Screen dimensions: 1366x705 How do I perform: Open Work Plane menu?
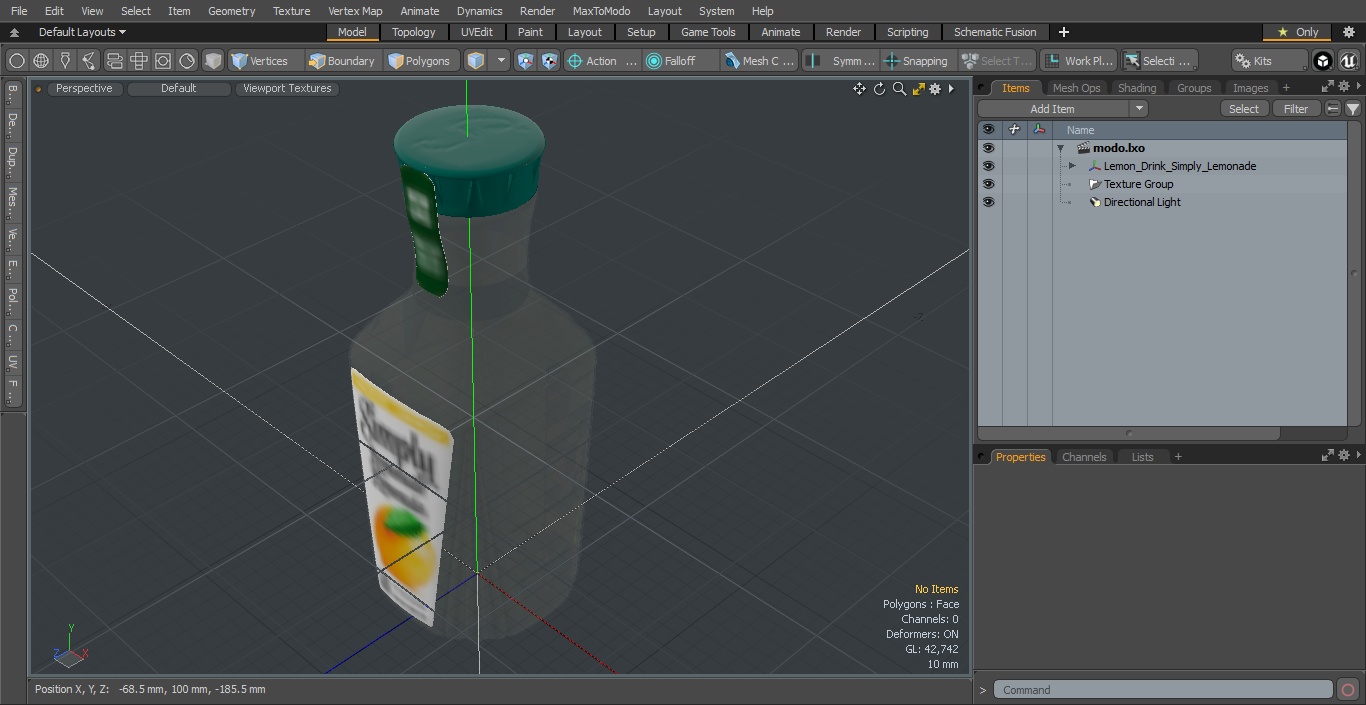(x=1078, y=61)
